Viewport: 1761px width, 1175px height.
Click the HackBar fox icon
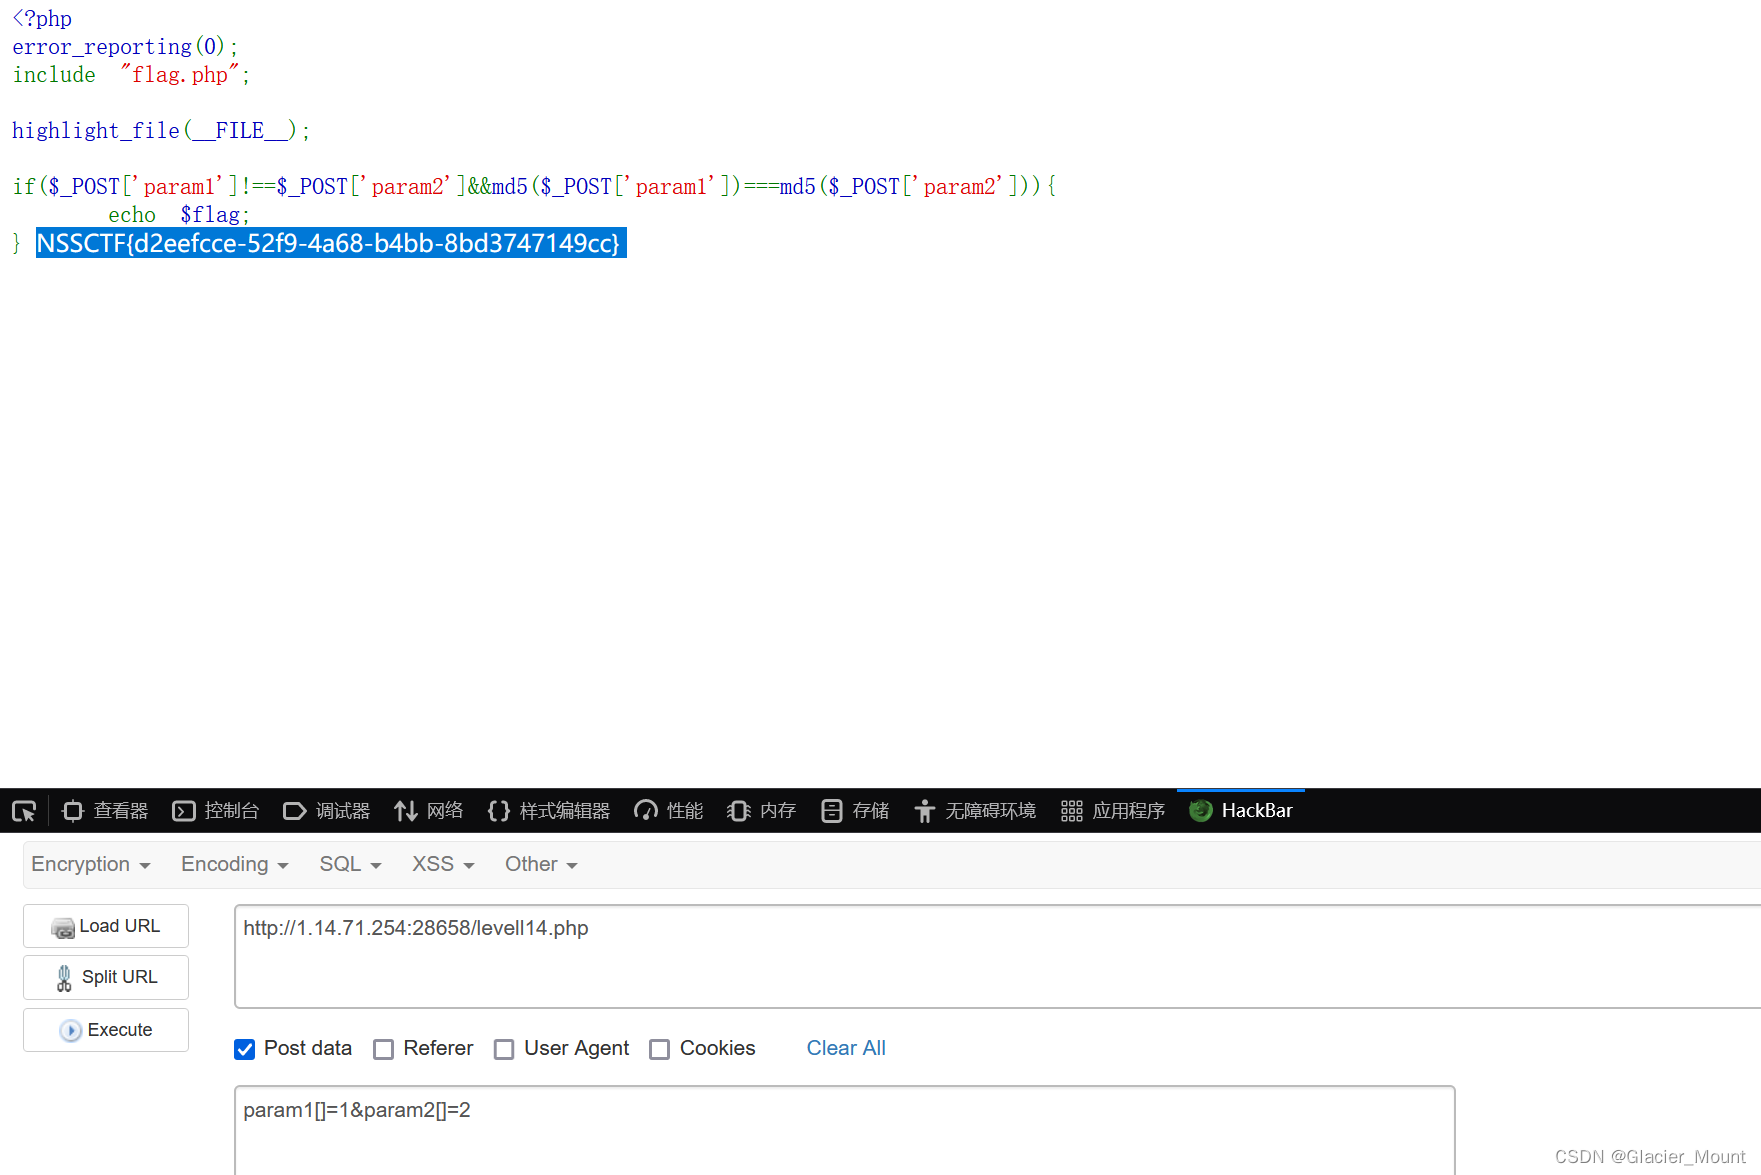(1199, 810)
